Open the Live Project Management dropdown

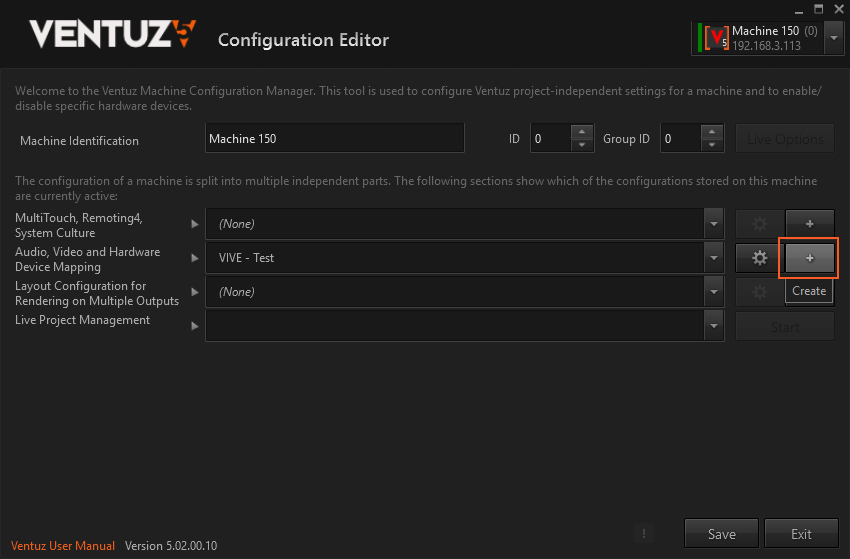tap(713, 326)
